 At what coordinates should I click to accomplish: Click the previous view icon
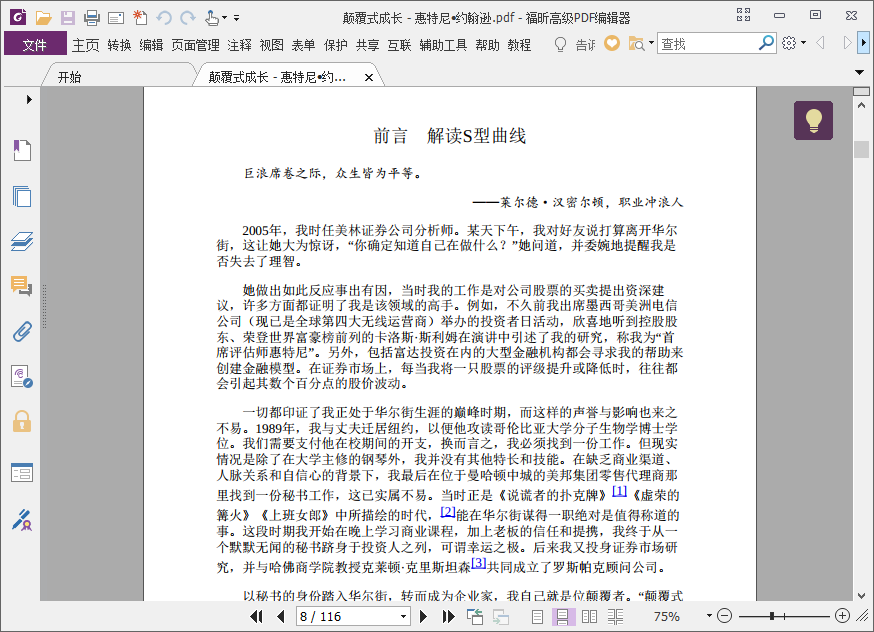pos(475,616)
